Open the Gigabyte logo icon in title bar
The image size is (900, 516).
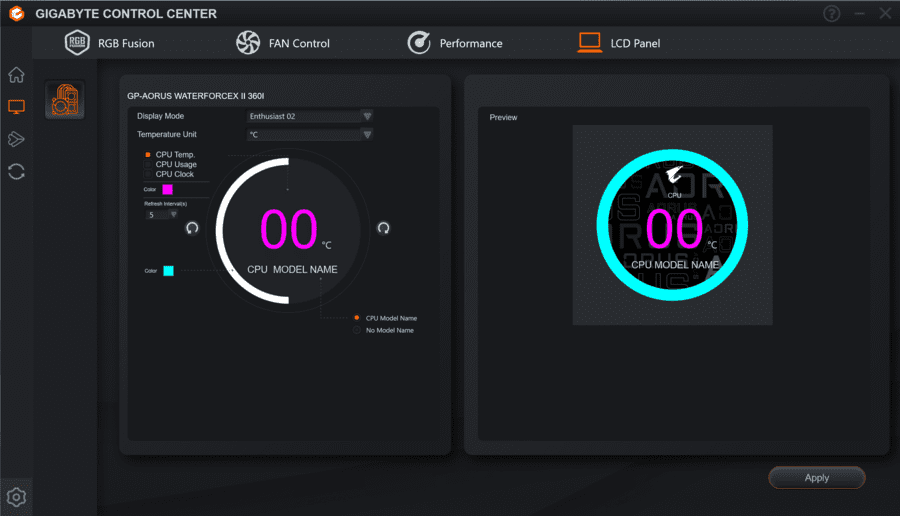pos(17,13)
